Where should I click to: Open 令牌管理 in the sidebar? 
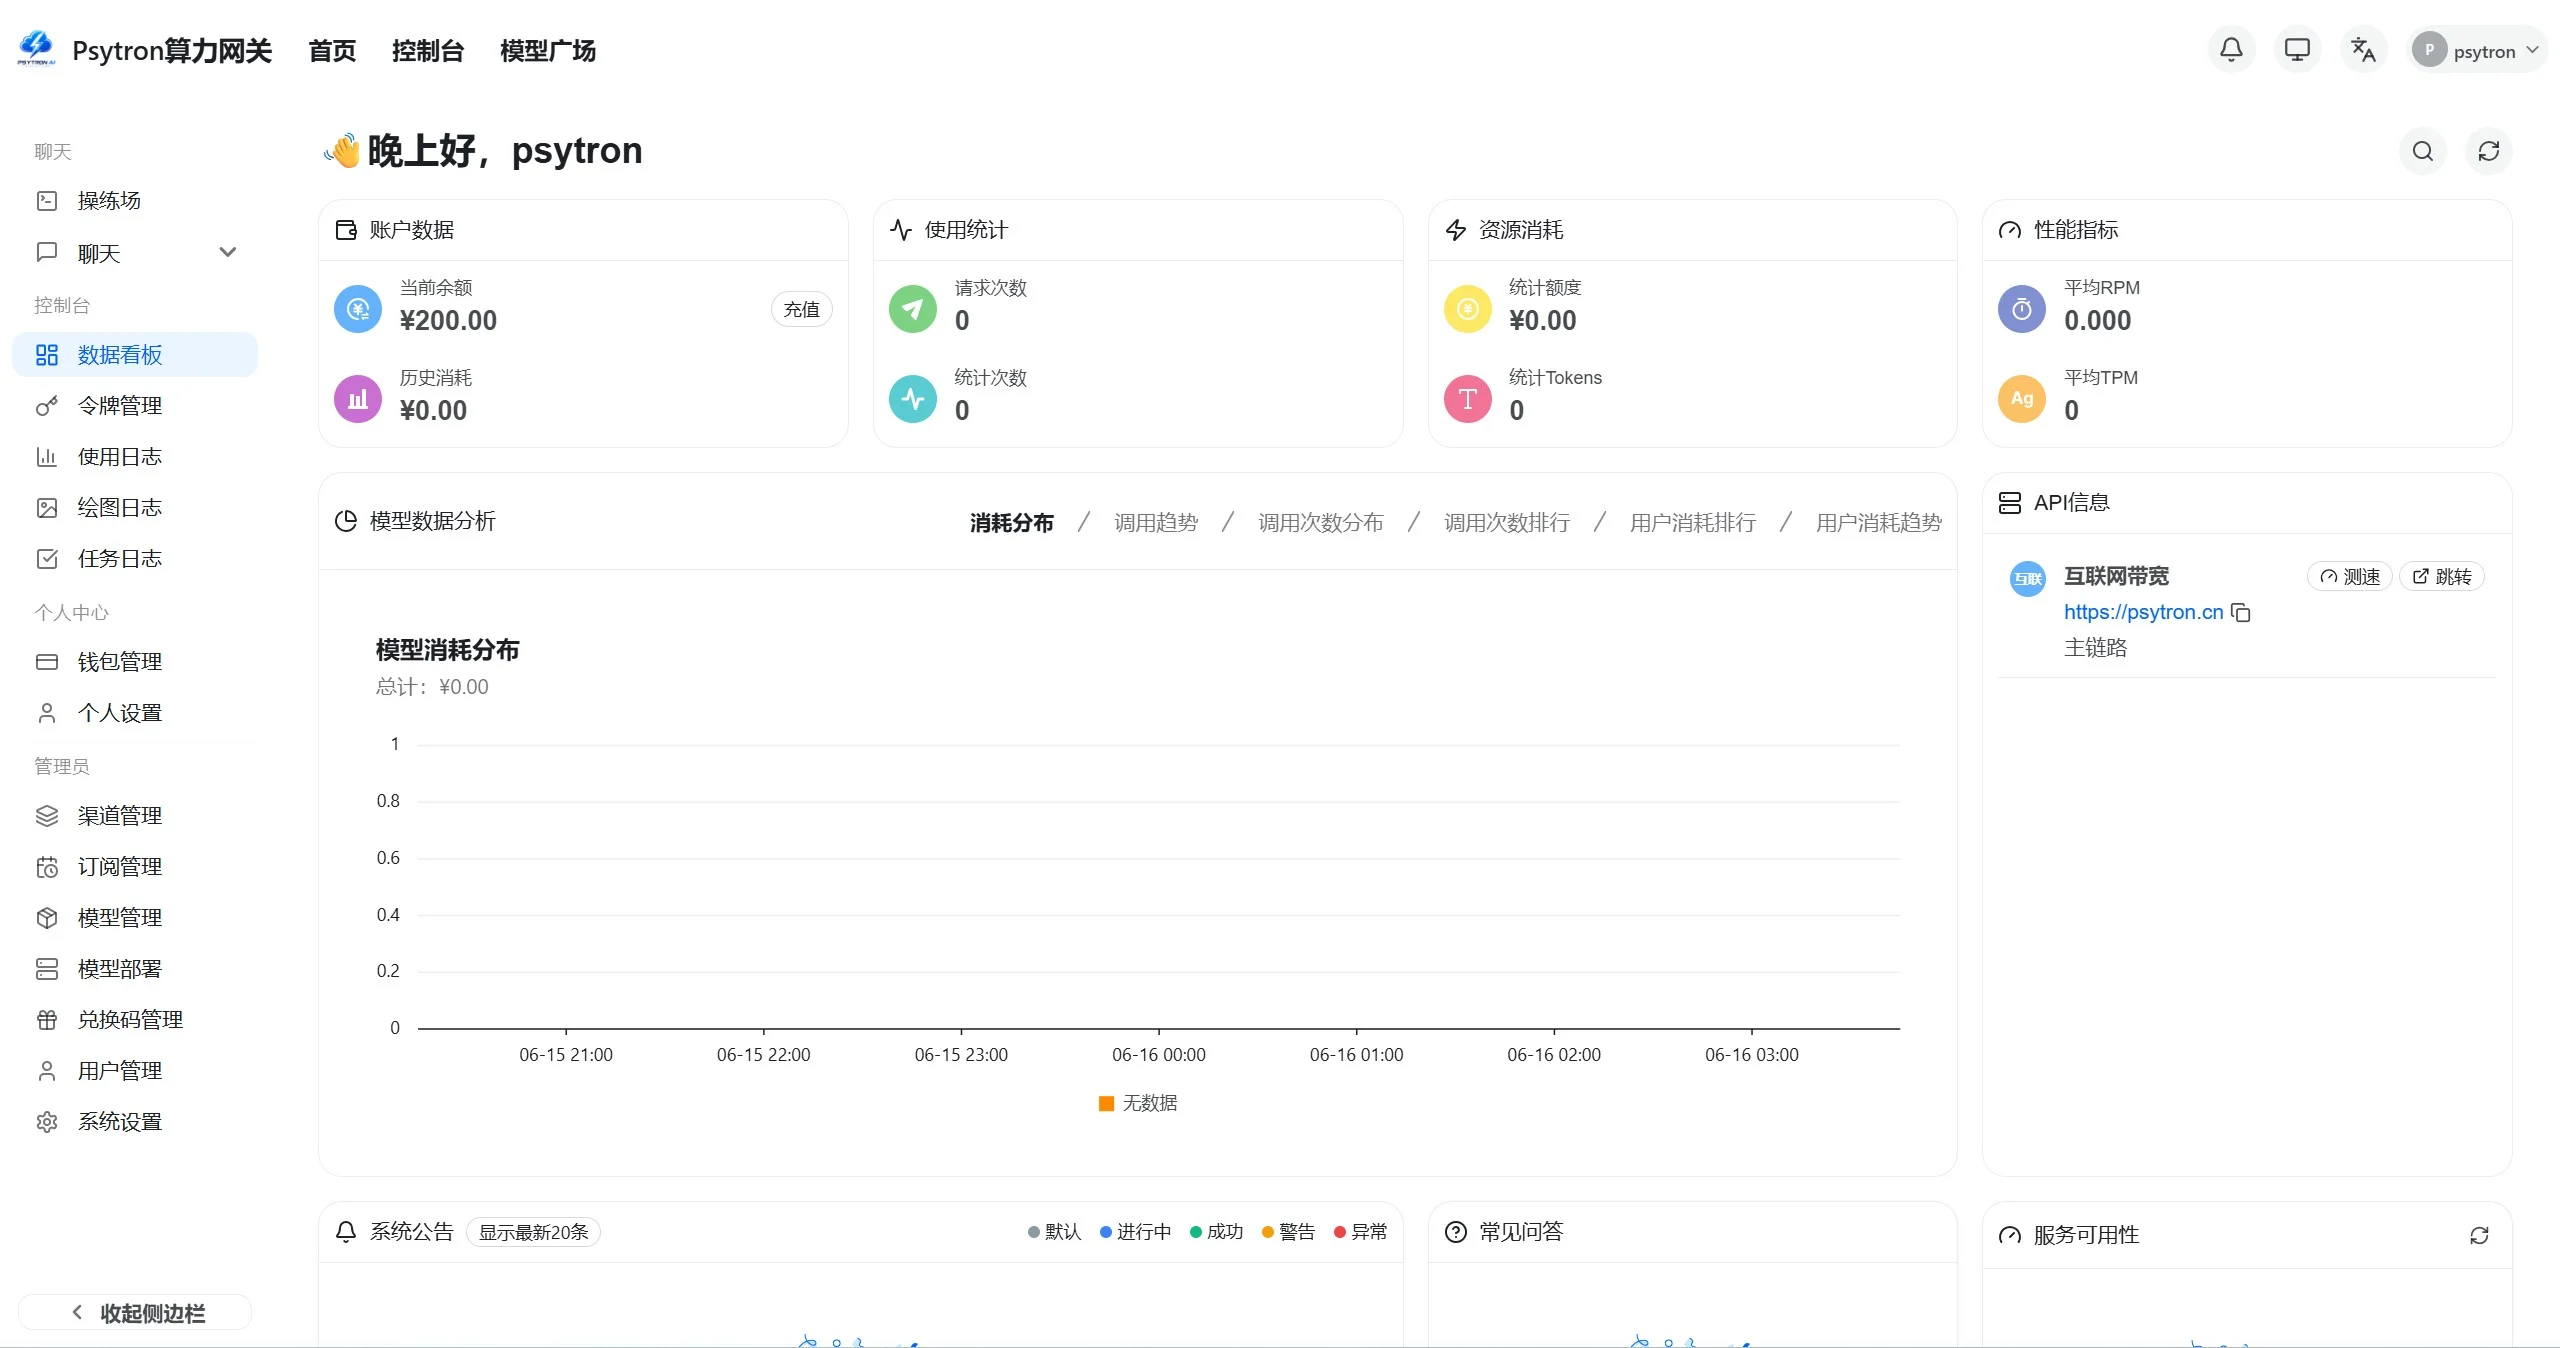pyautogui.click(x=135, y=406)
